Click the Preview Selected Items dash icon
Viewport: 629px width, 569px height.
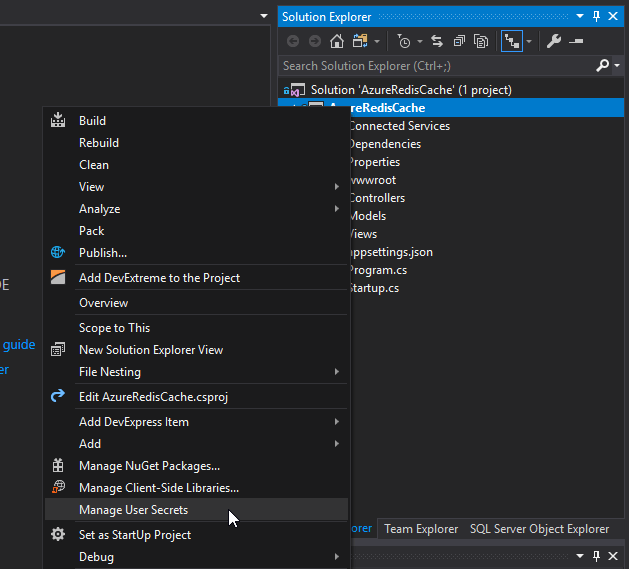tap(577, 41)
